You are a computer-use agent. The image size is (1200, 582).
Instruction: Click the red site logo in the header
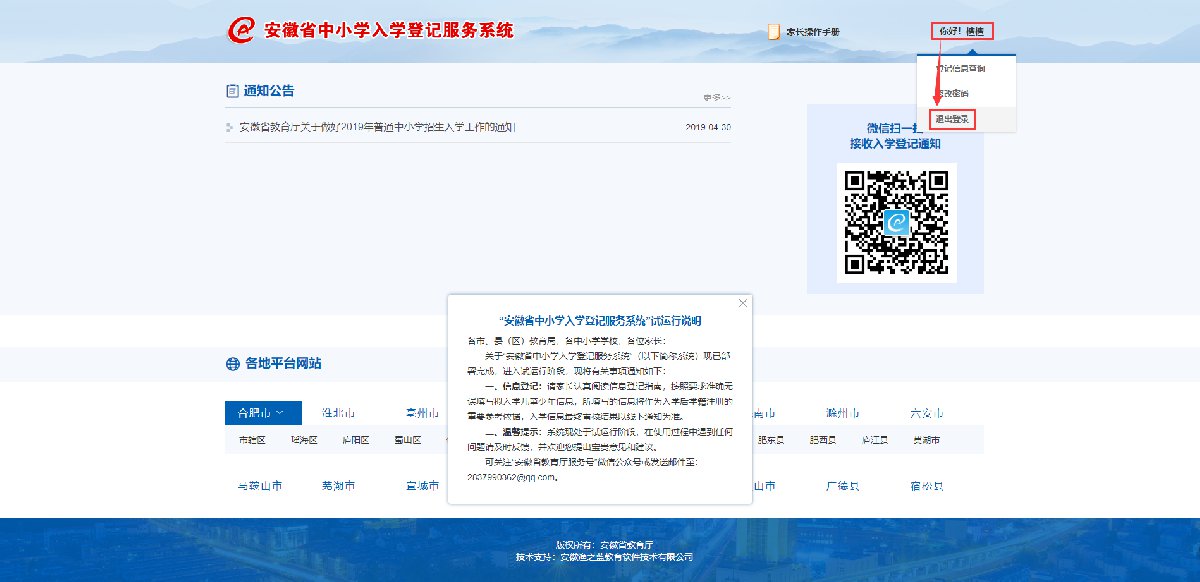click(x=241, y=30)
